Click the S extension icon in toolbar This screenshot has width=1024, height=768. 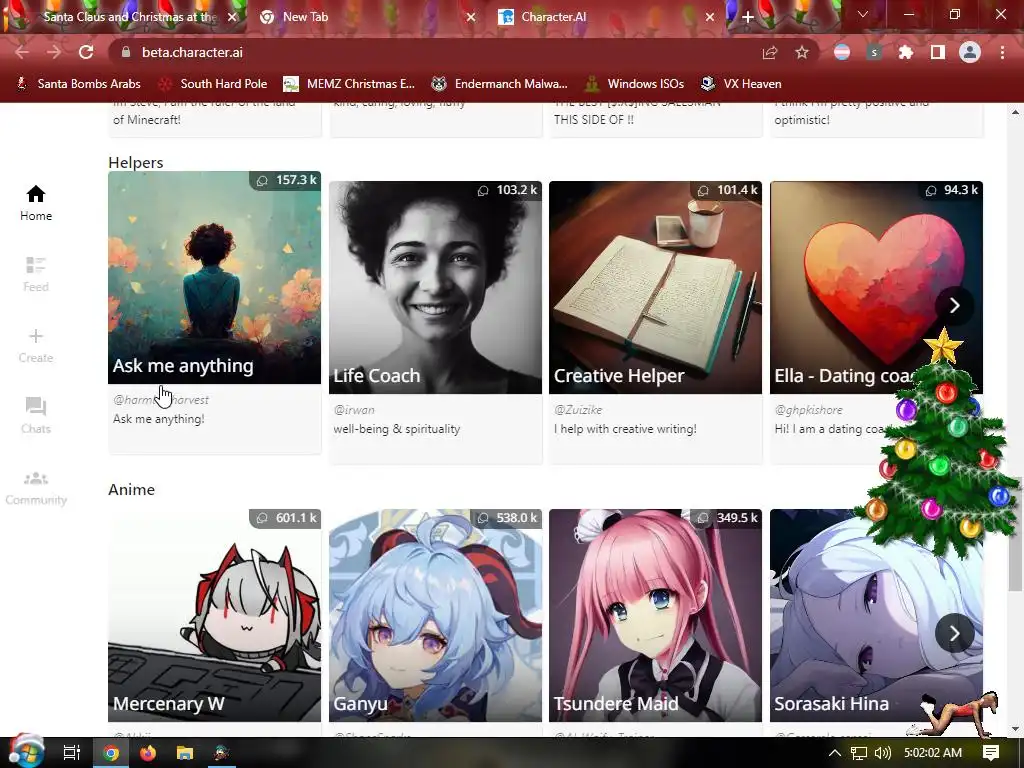coord(874,52)
